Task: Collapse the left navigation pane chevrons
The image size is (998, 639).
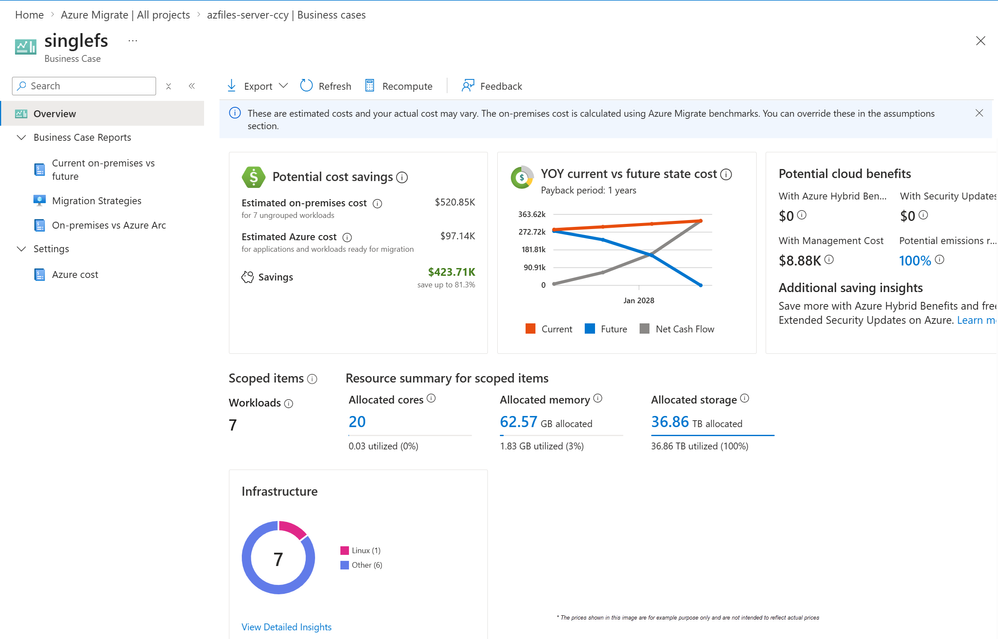Action: click(192, 86)
